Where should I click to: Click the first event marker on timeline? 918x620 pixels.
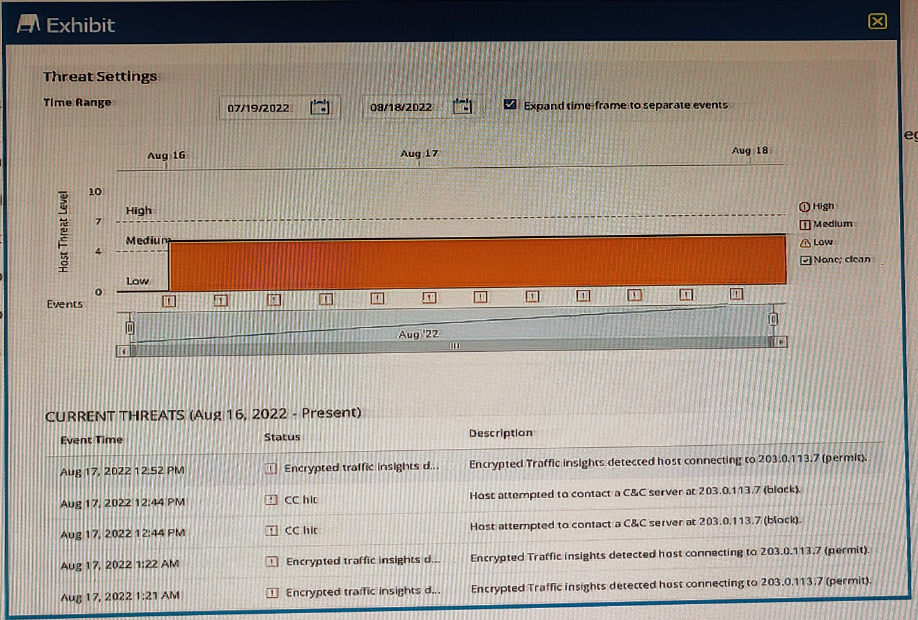tap(168, 299)
